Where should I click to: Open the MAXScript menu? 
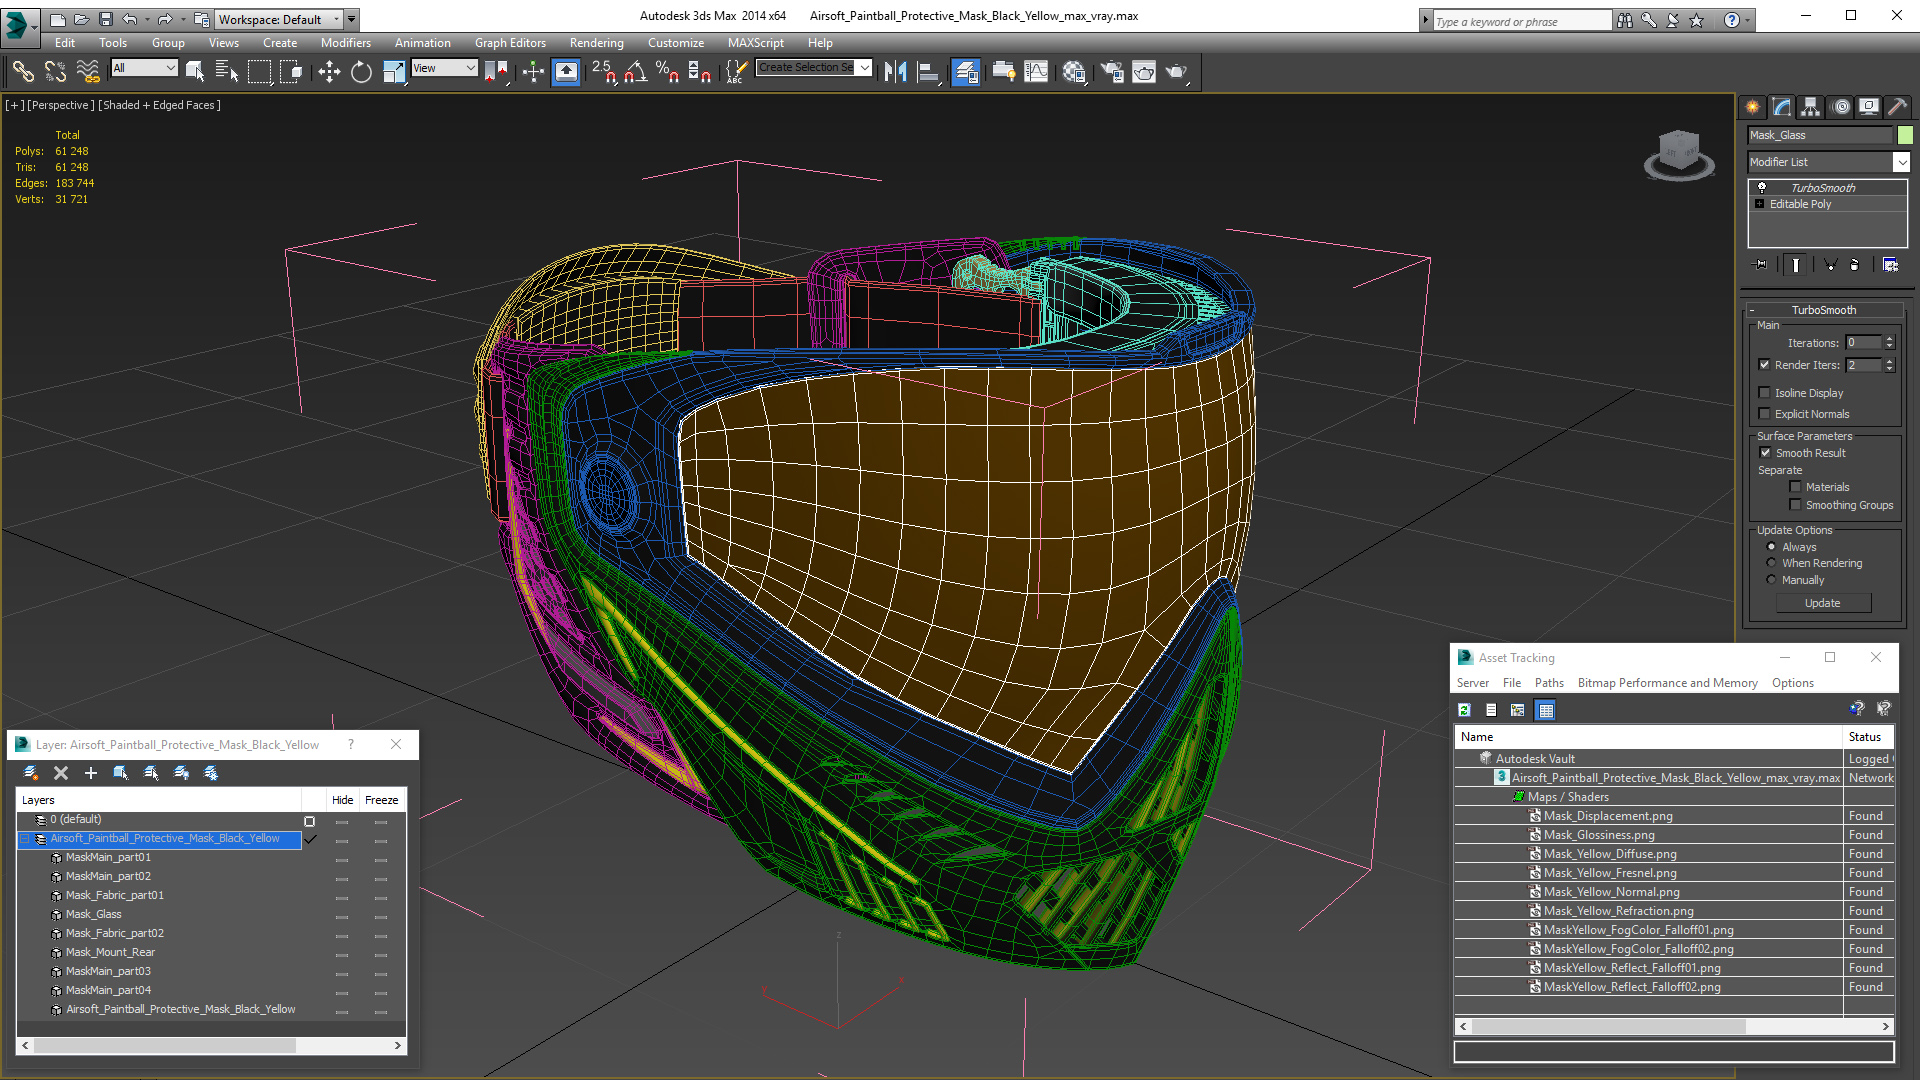point(755,43)
